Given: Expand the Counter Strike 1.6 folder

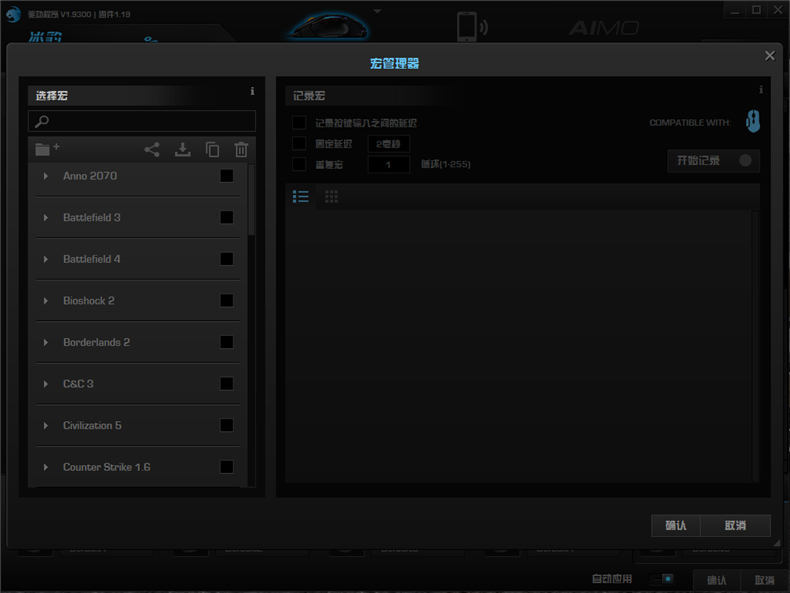Looking at the screenshot, I should point(46,467).
